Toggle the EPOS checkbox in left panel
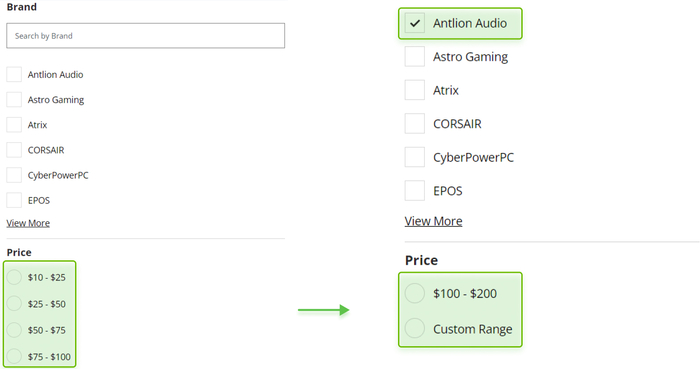The image size is (700, 369). [x=14, y=200]
